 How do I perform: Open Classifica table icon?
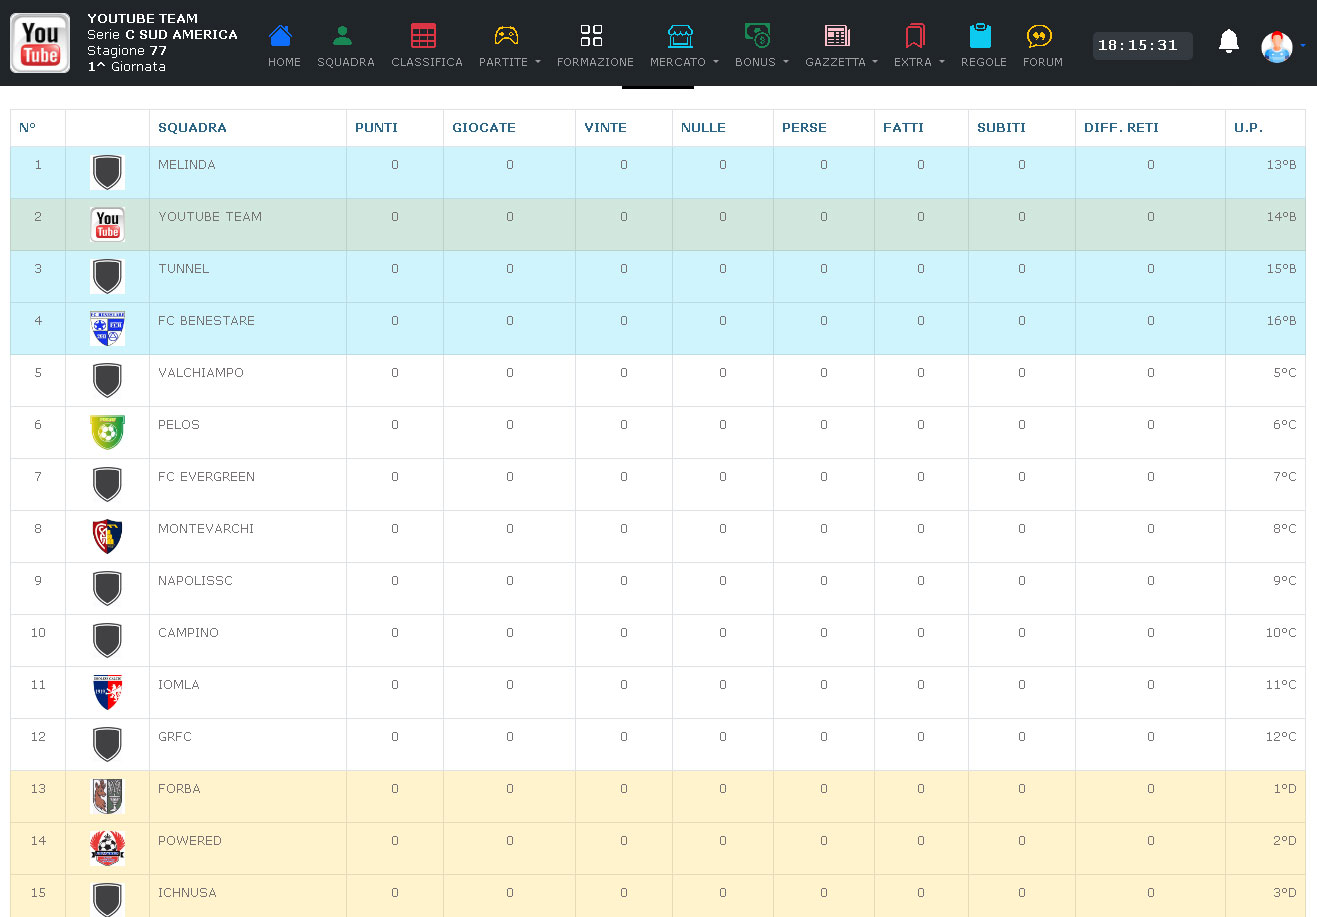pos(424,36)
